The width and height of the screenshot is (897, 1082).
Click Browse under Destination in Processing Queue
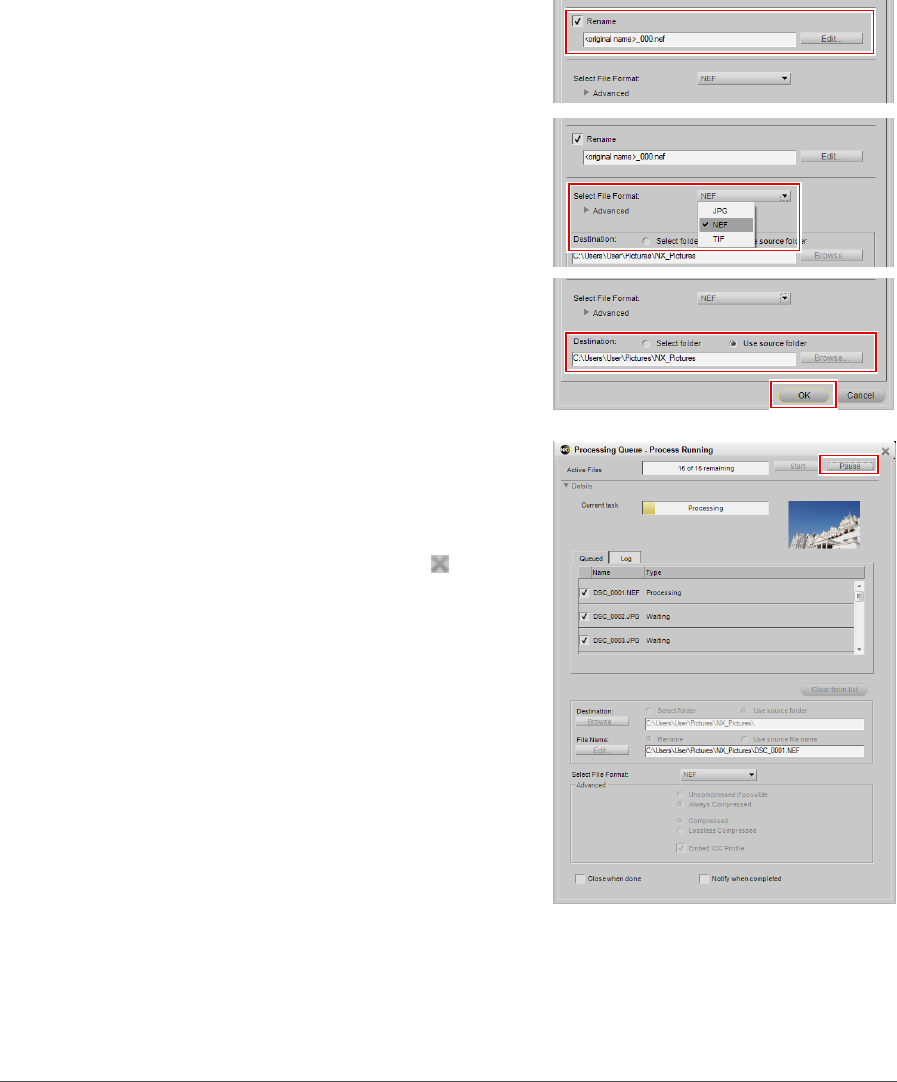[x=602, y=722]
